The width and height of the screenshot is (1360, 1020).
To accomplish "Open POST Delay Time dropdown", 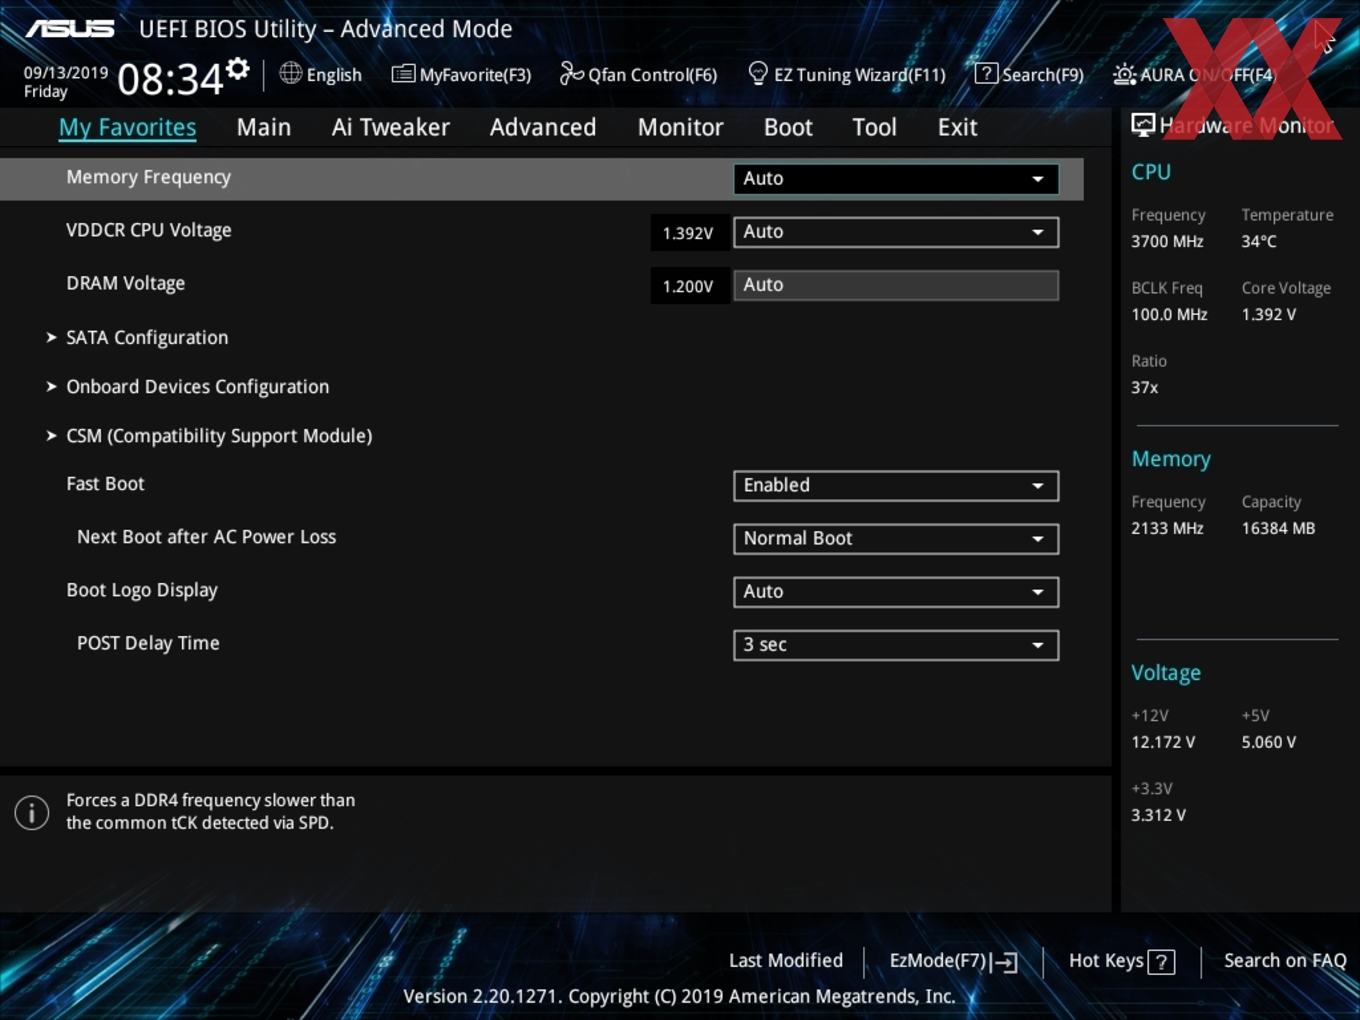I will pyautogui.click(x=896, y=645).
